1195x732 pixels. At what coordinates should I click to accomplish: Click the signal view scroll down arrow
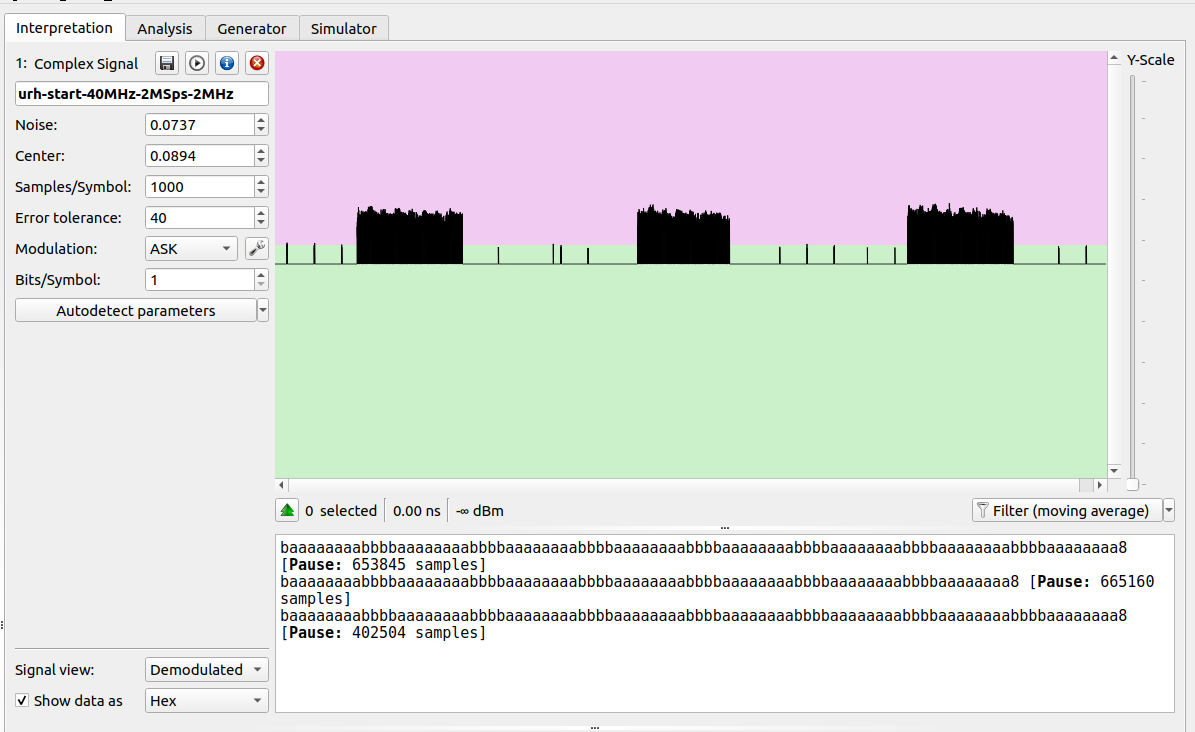pyautogui.click(x=1114, y=470)
